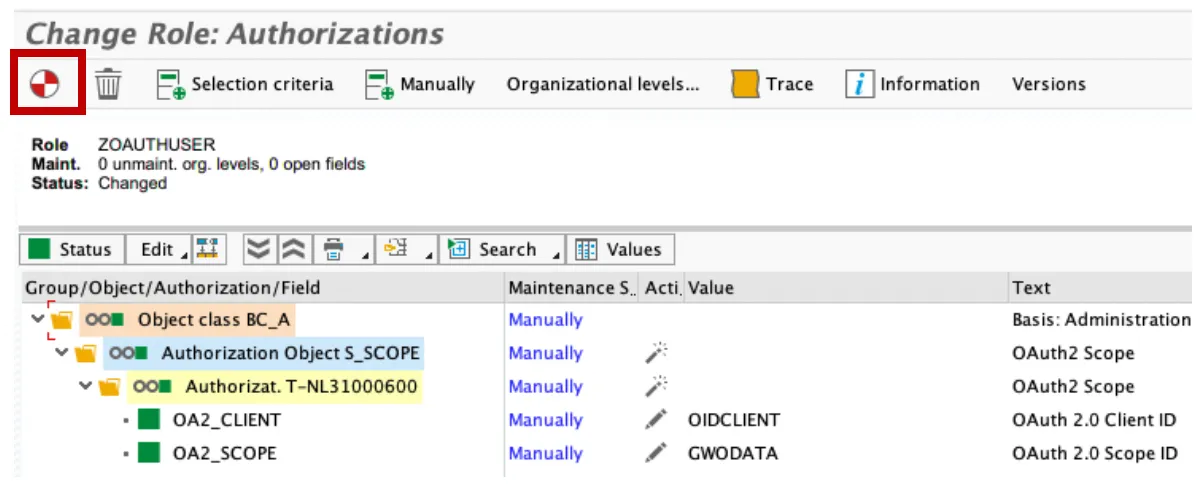Select the GWODATA value cell

732,453
